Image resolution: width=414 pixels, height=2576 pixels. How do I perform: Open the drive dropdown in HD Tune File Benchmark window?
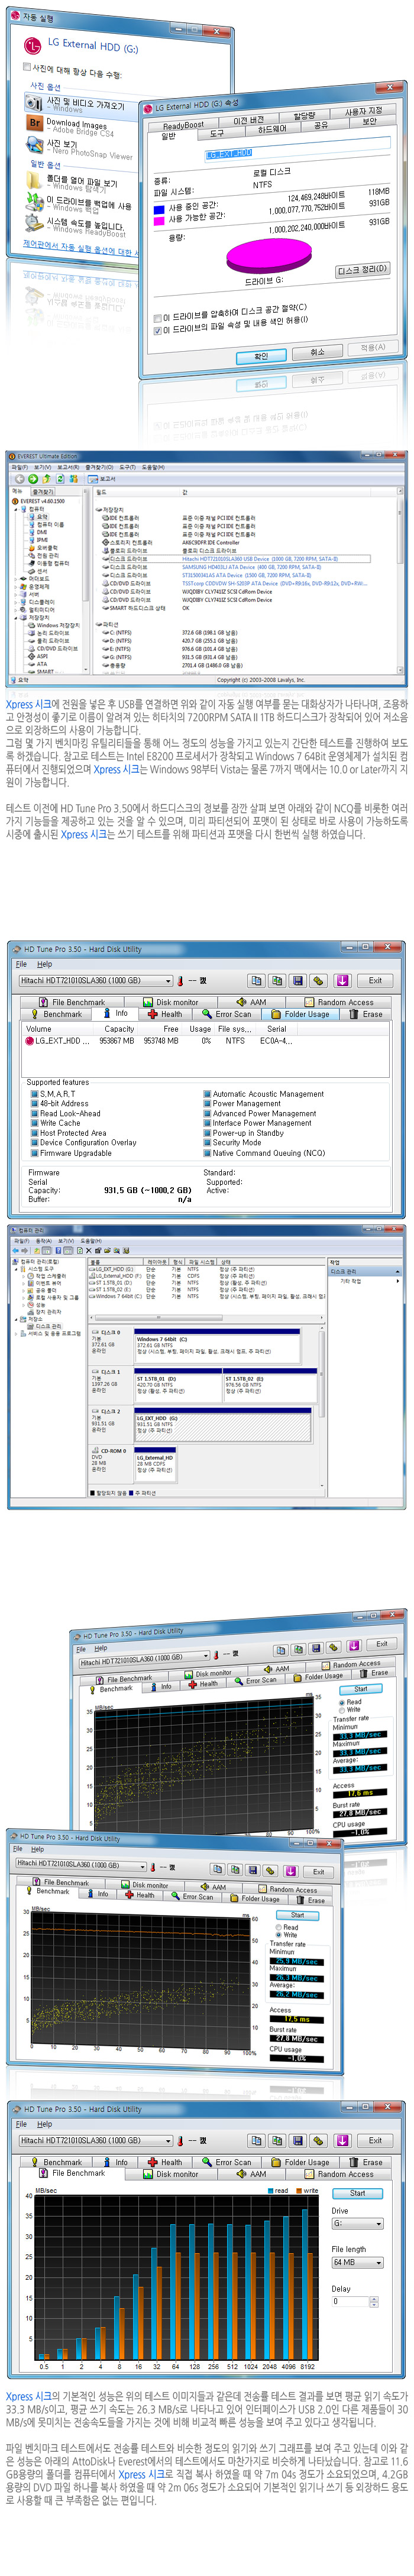(96, 2141)
